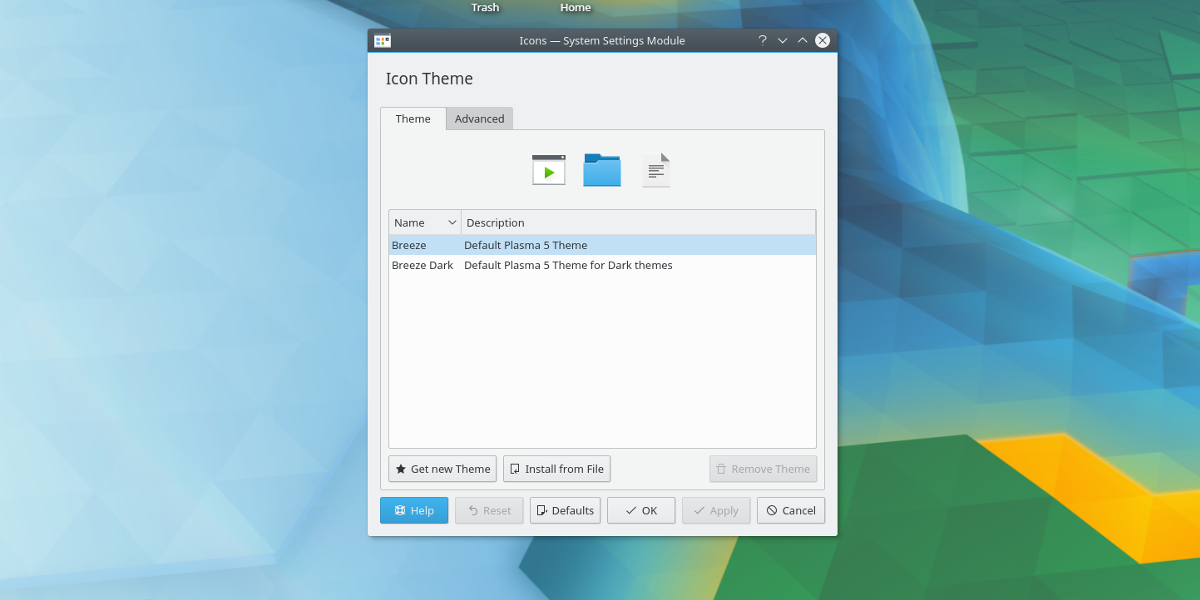The height and width of the screenshot is (600, 1200).
Task: Select the Breeze Dark theme name
Action: click(x=422, y=265)
